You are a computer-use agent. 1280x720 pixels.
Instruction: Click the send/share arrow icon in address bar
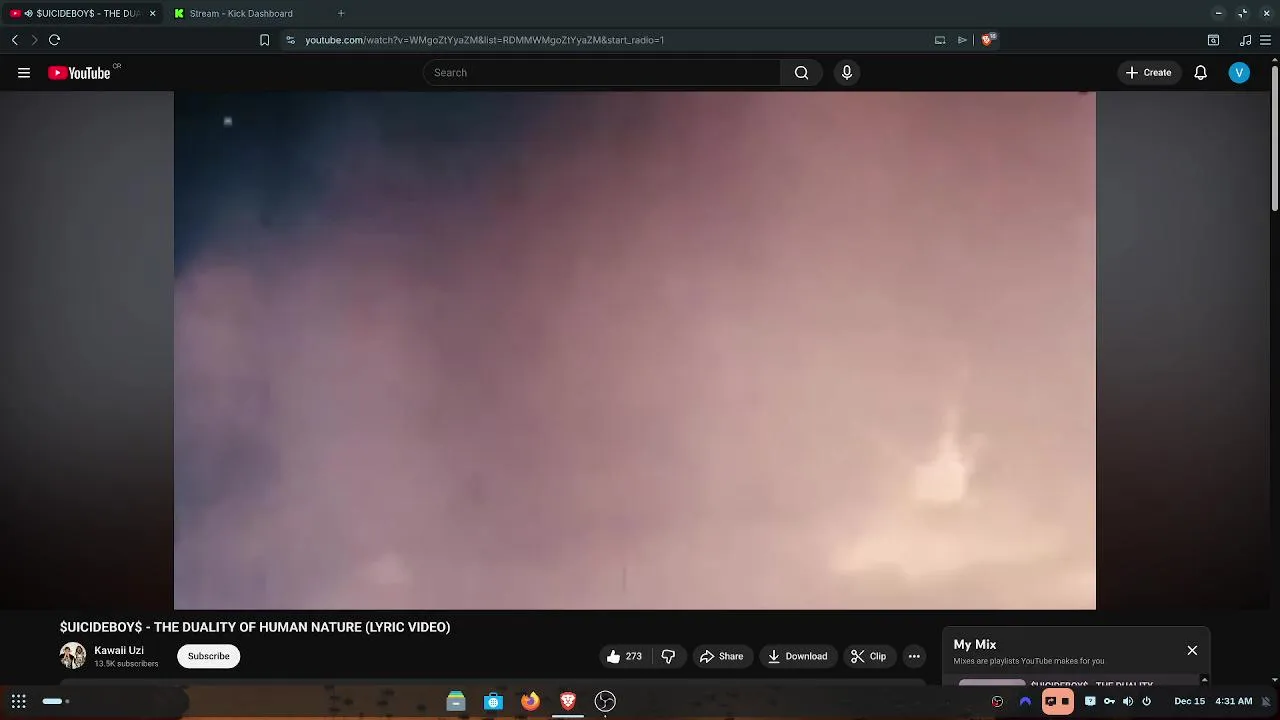pyautogui.click(x=962, y=40)
